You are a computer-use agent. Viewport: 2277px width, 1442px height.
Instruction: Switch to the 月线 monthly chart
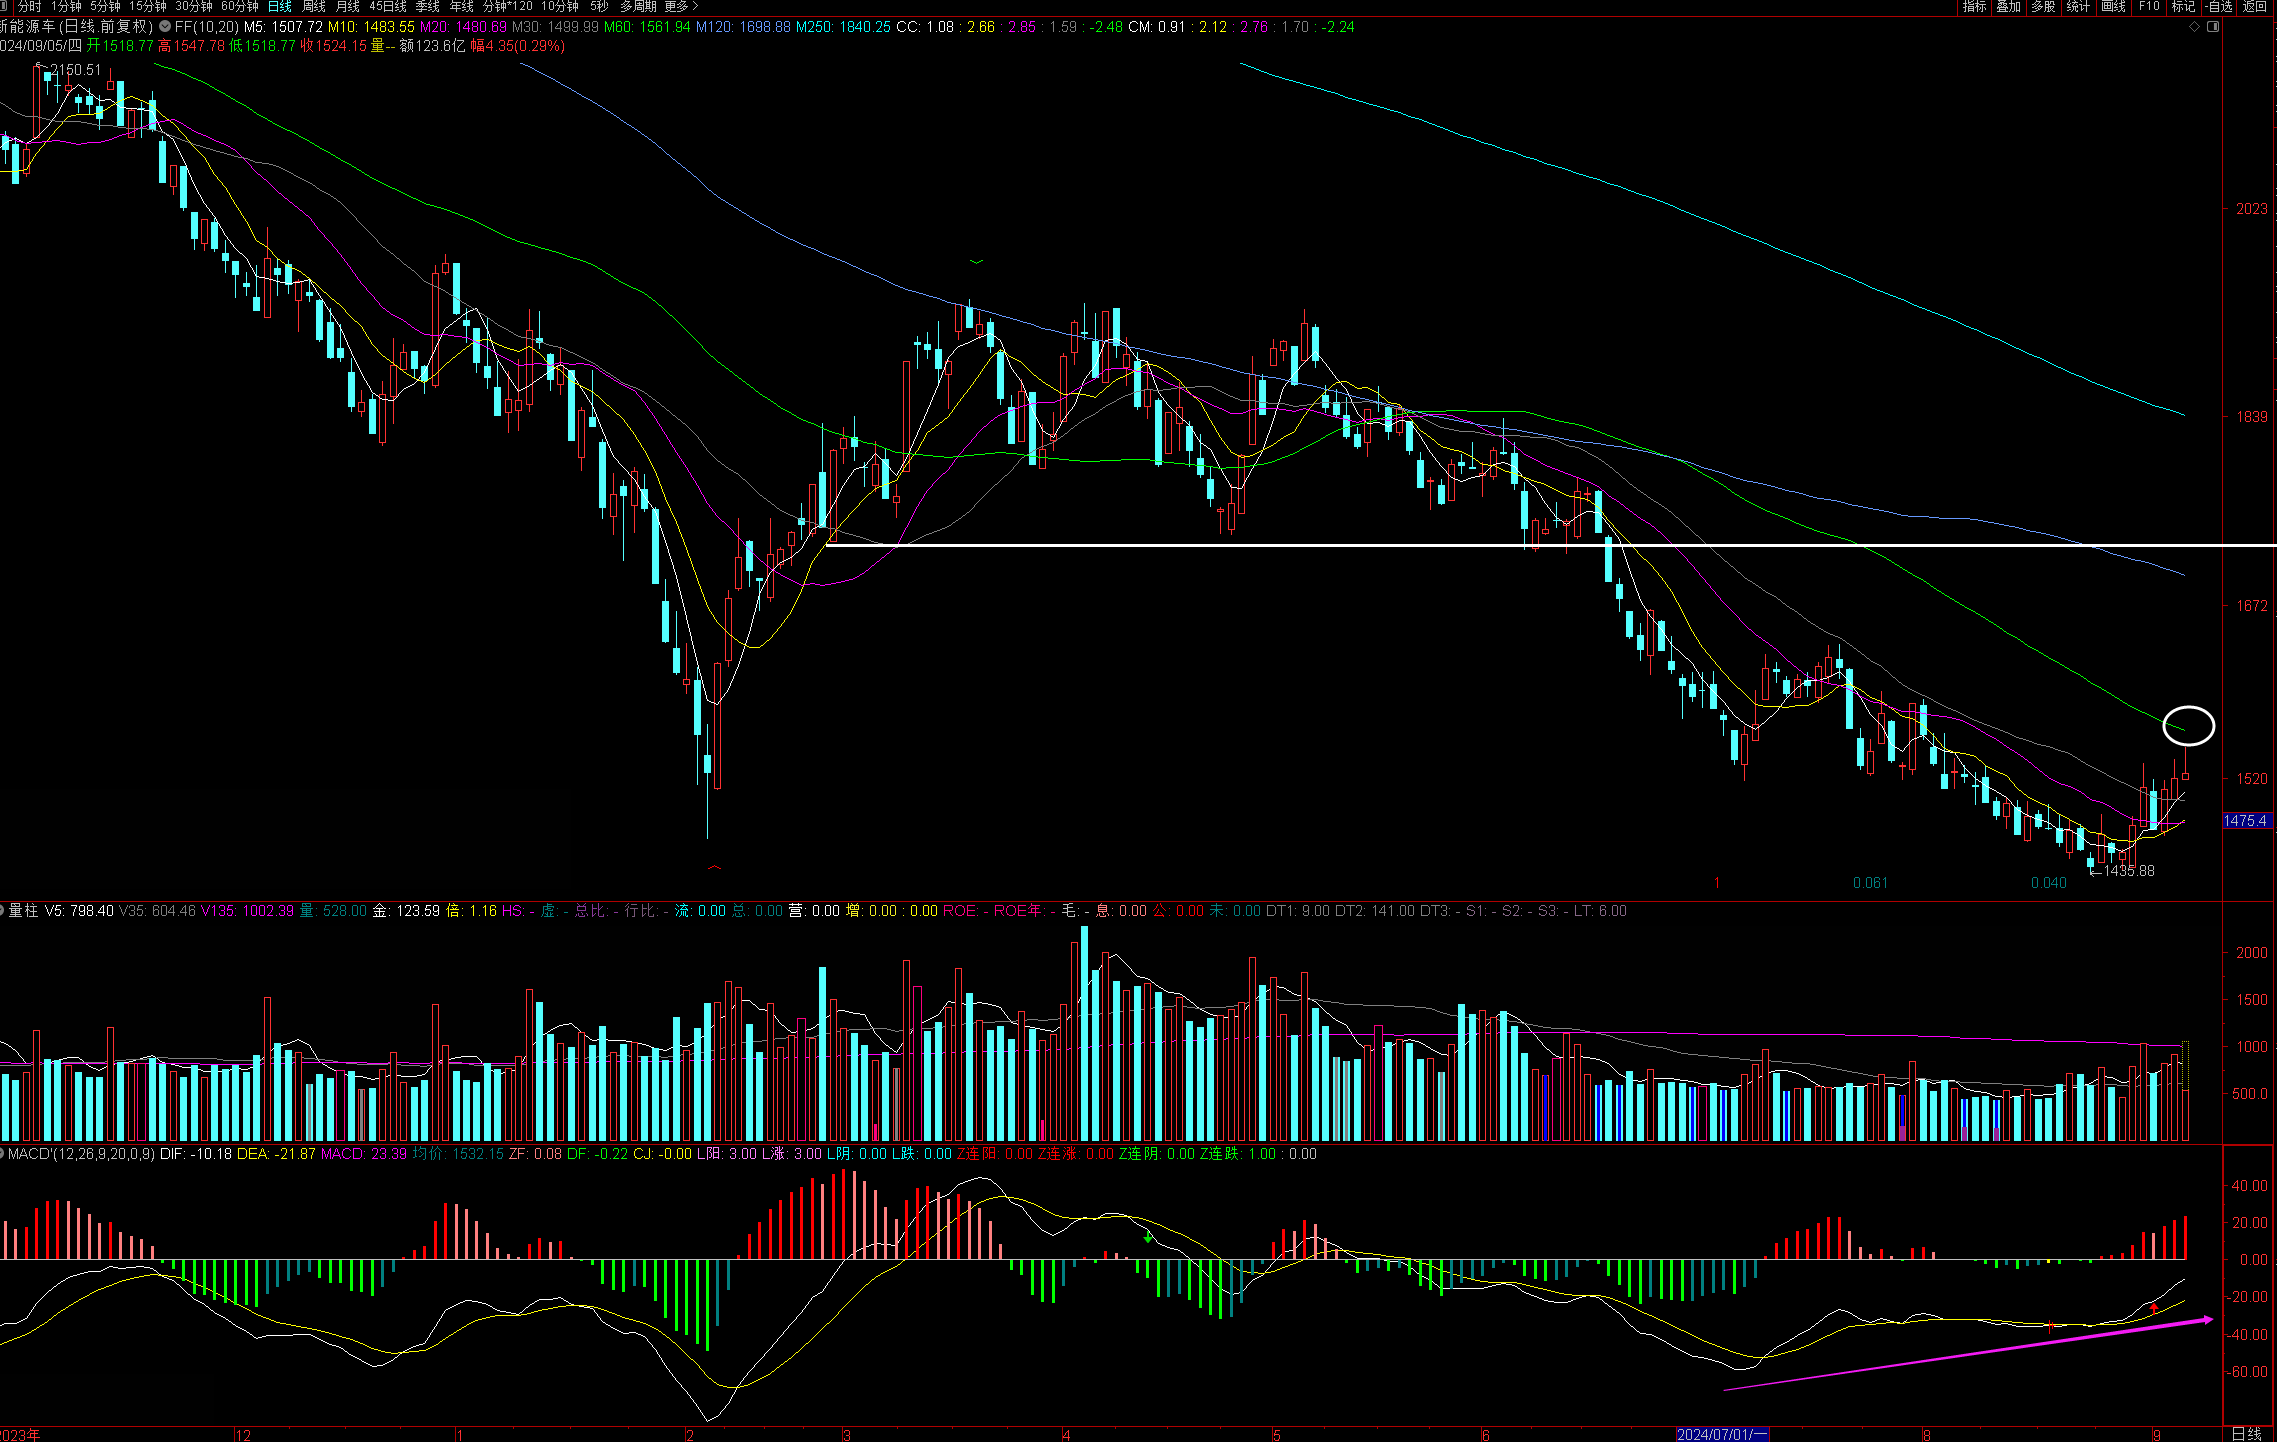coord(348,7)
